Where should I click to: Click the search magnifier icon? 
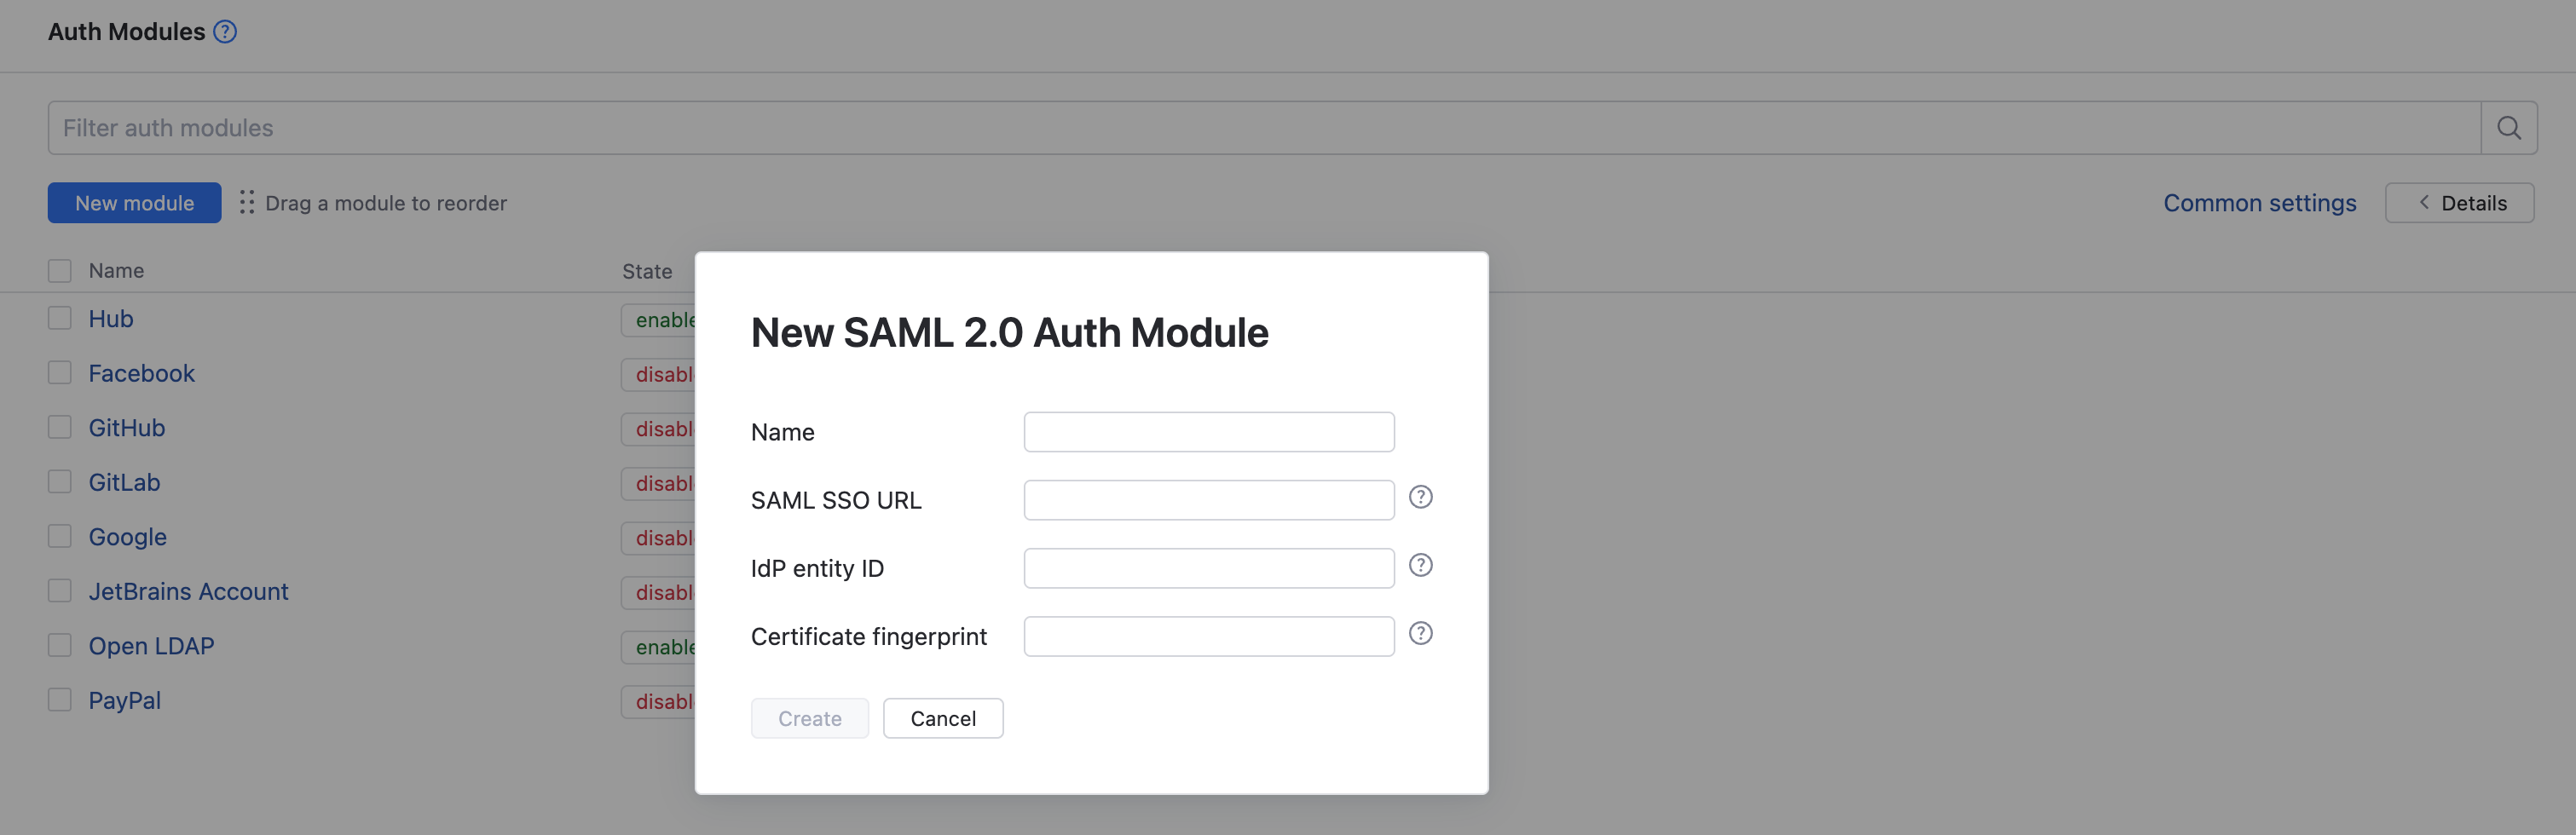tap(2508, 128)
